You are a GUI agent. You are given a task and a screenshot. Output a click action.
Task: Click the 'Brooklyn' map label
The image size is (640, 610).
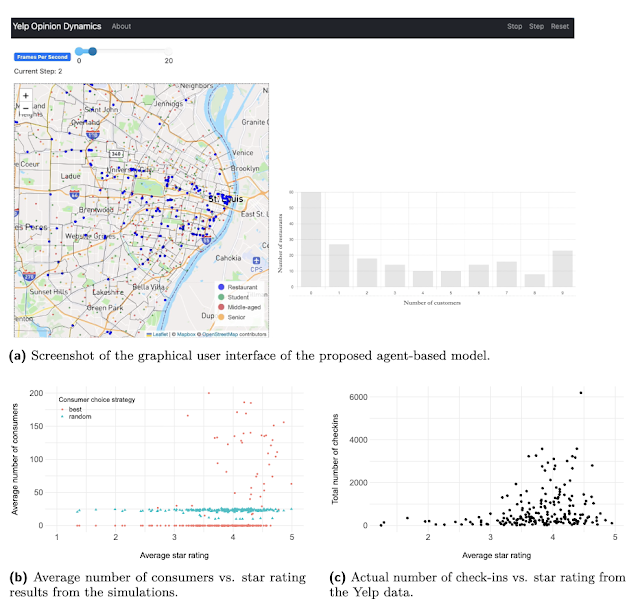(245, 168)
